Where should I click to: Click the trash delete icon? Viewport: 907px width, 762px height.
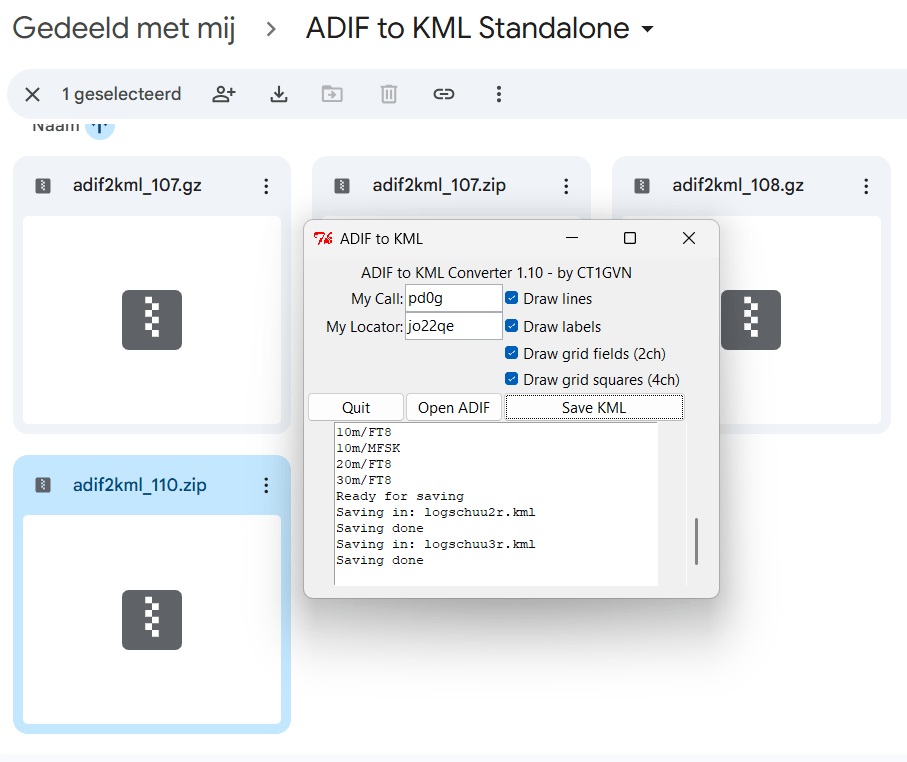pos(389,94)
